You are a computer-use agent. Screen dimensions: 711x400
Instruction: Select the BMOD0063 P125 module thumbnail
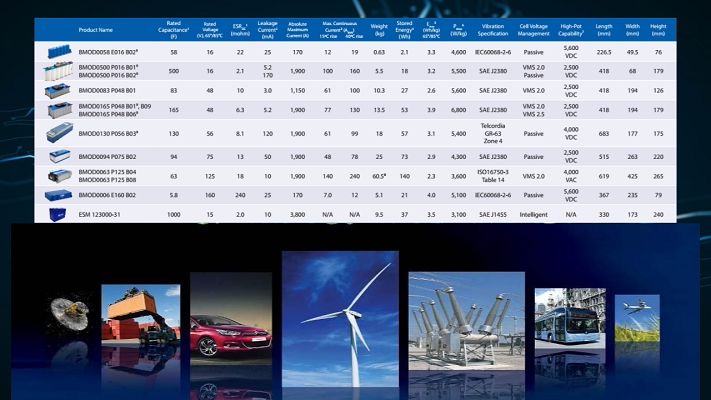(x=60, y=176)
